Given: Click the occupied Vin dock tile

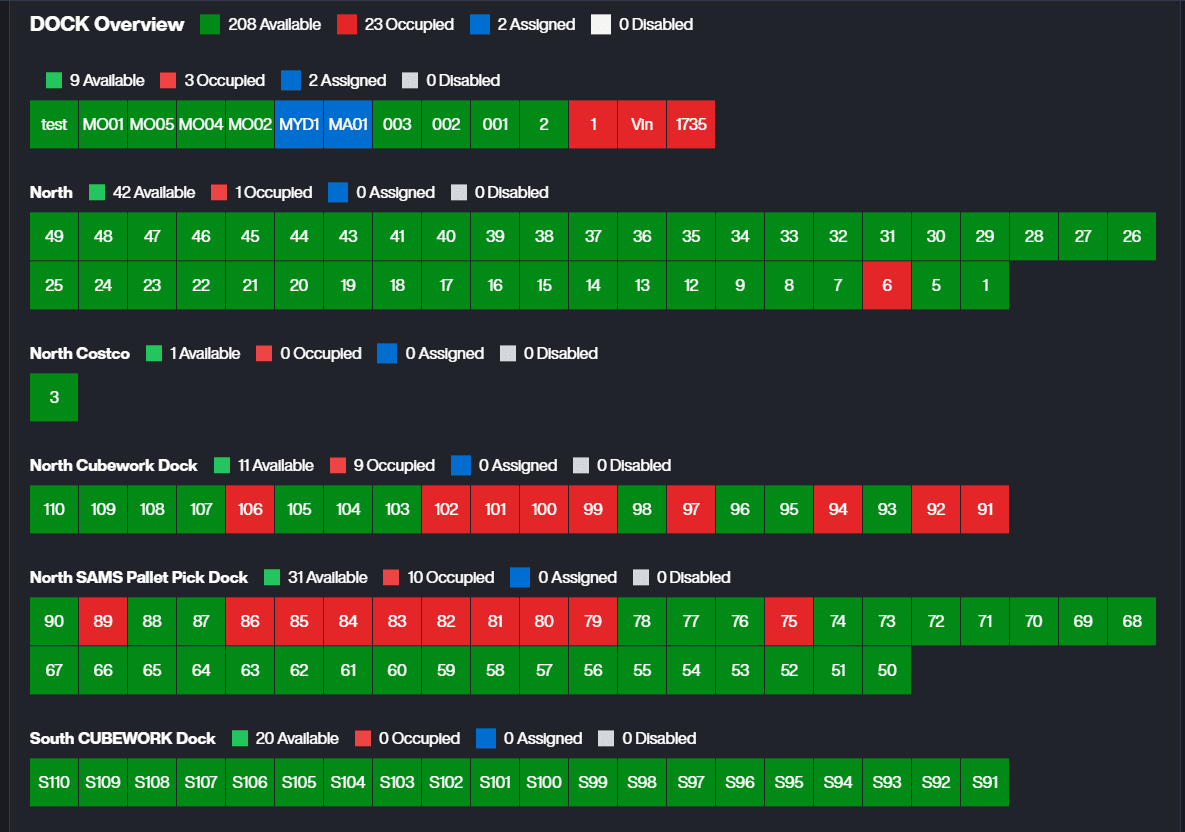Looking at the screenshot, I should tap(642, 125).
